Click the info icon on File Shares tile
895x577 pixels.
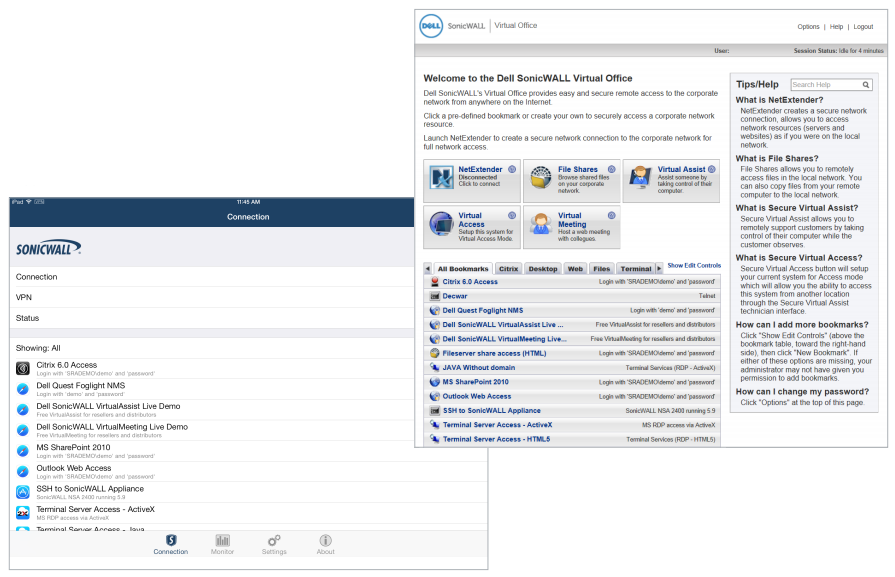coord(611,170)
